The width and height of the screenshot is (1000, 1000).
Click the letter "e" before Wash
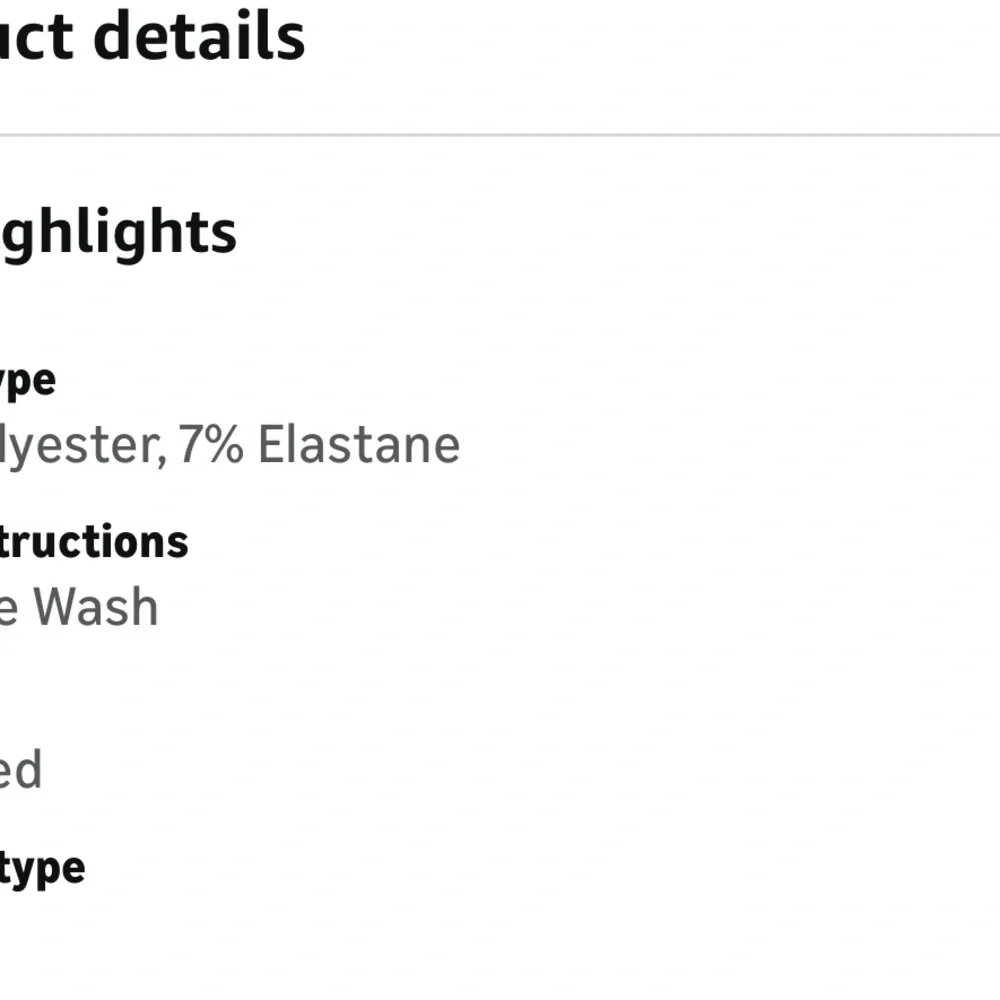[8, 607]
